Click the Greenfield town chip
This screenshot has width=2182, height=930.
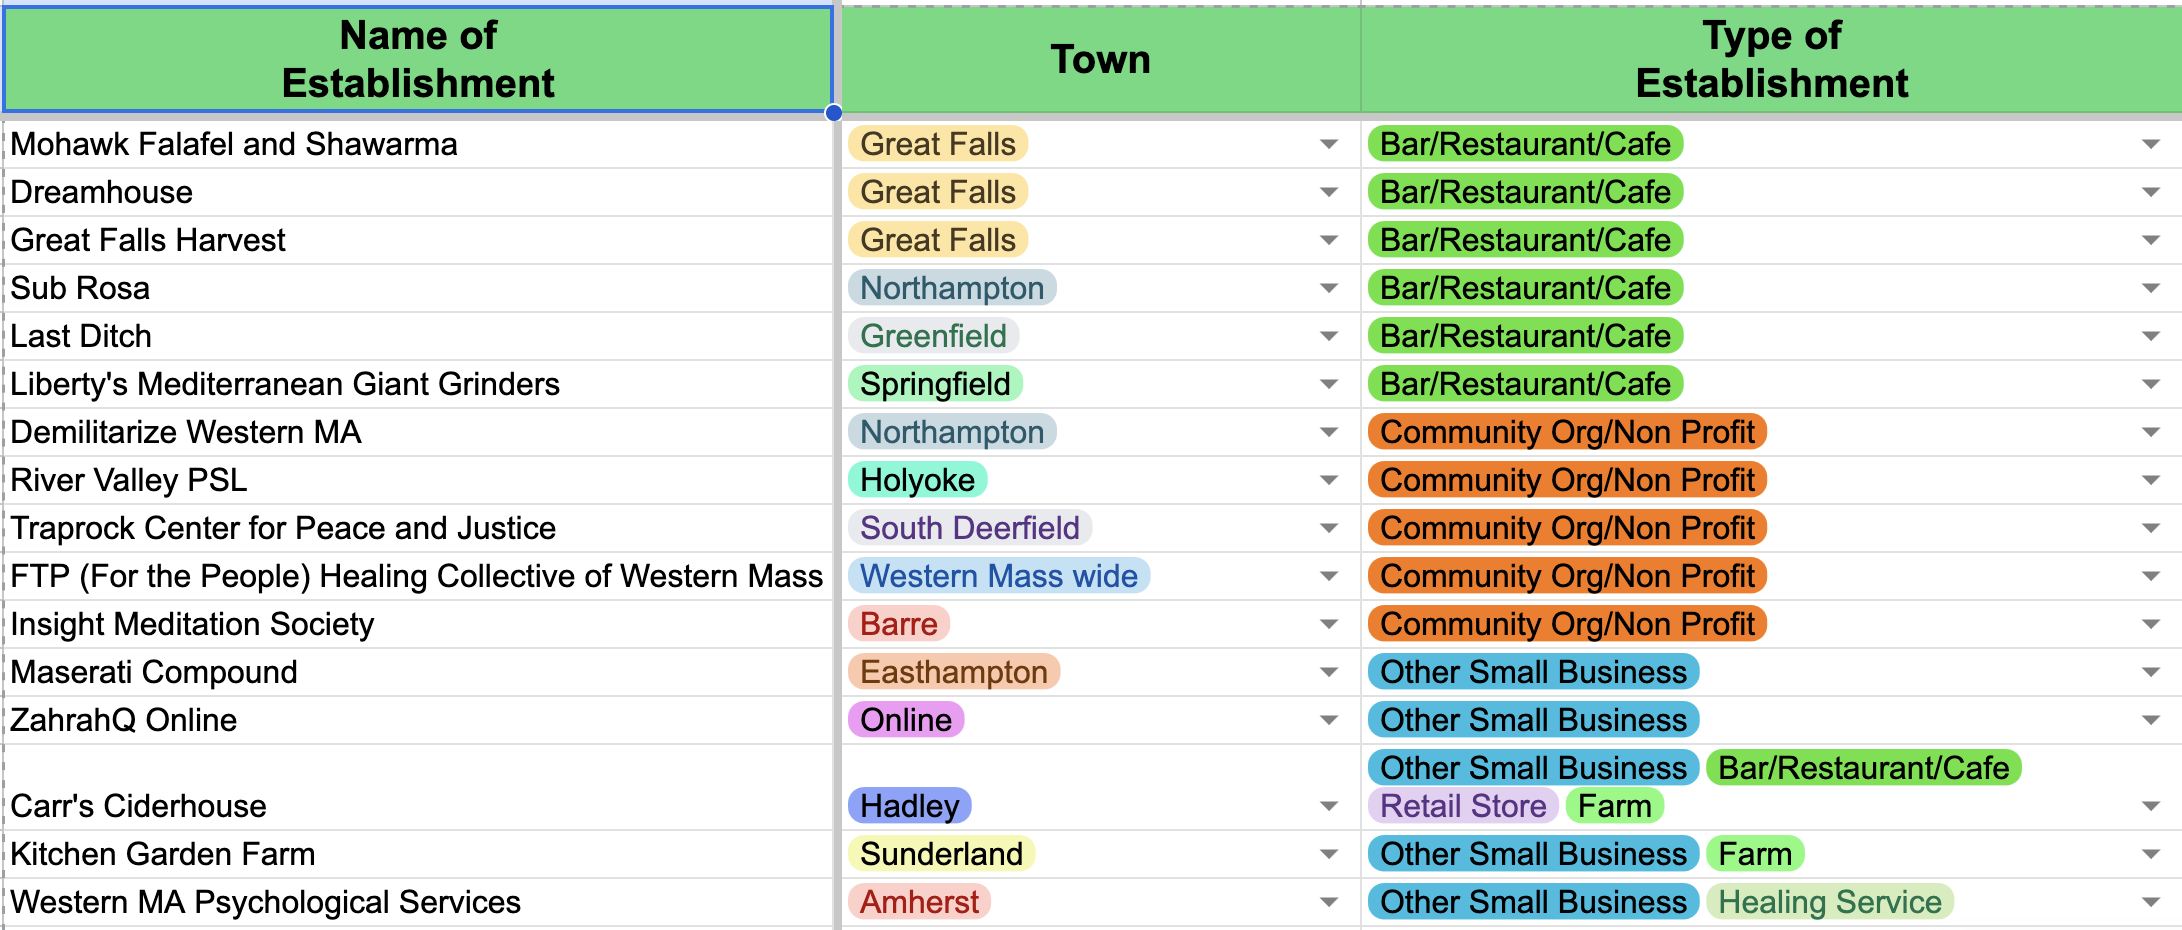[x=933, y=336]
